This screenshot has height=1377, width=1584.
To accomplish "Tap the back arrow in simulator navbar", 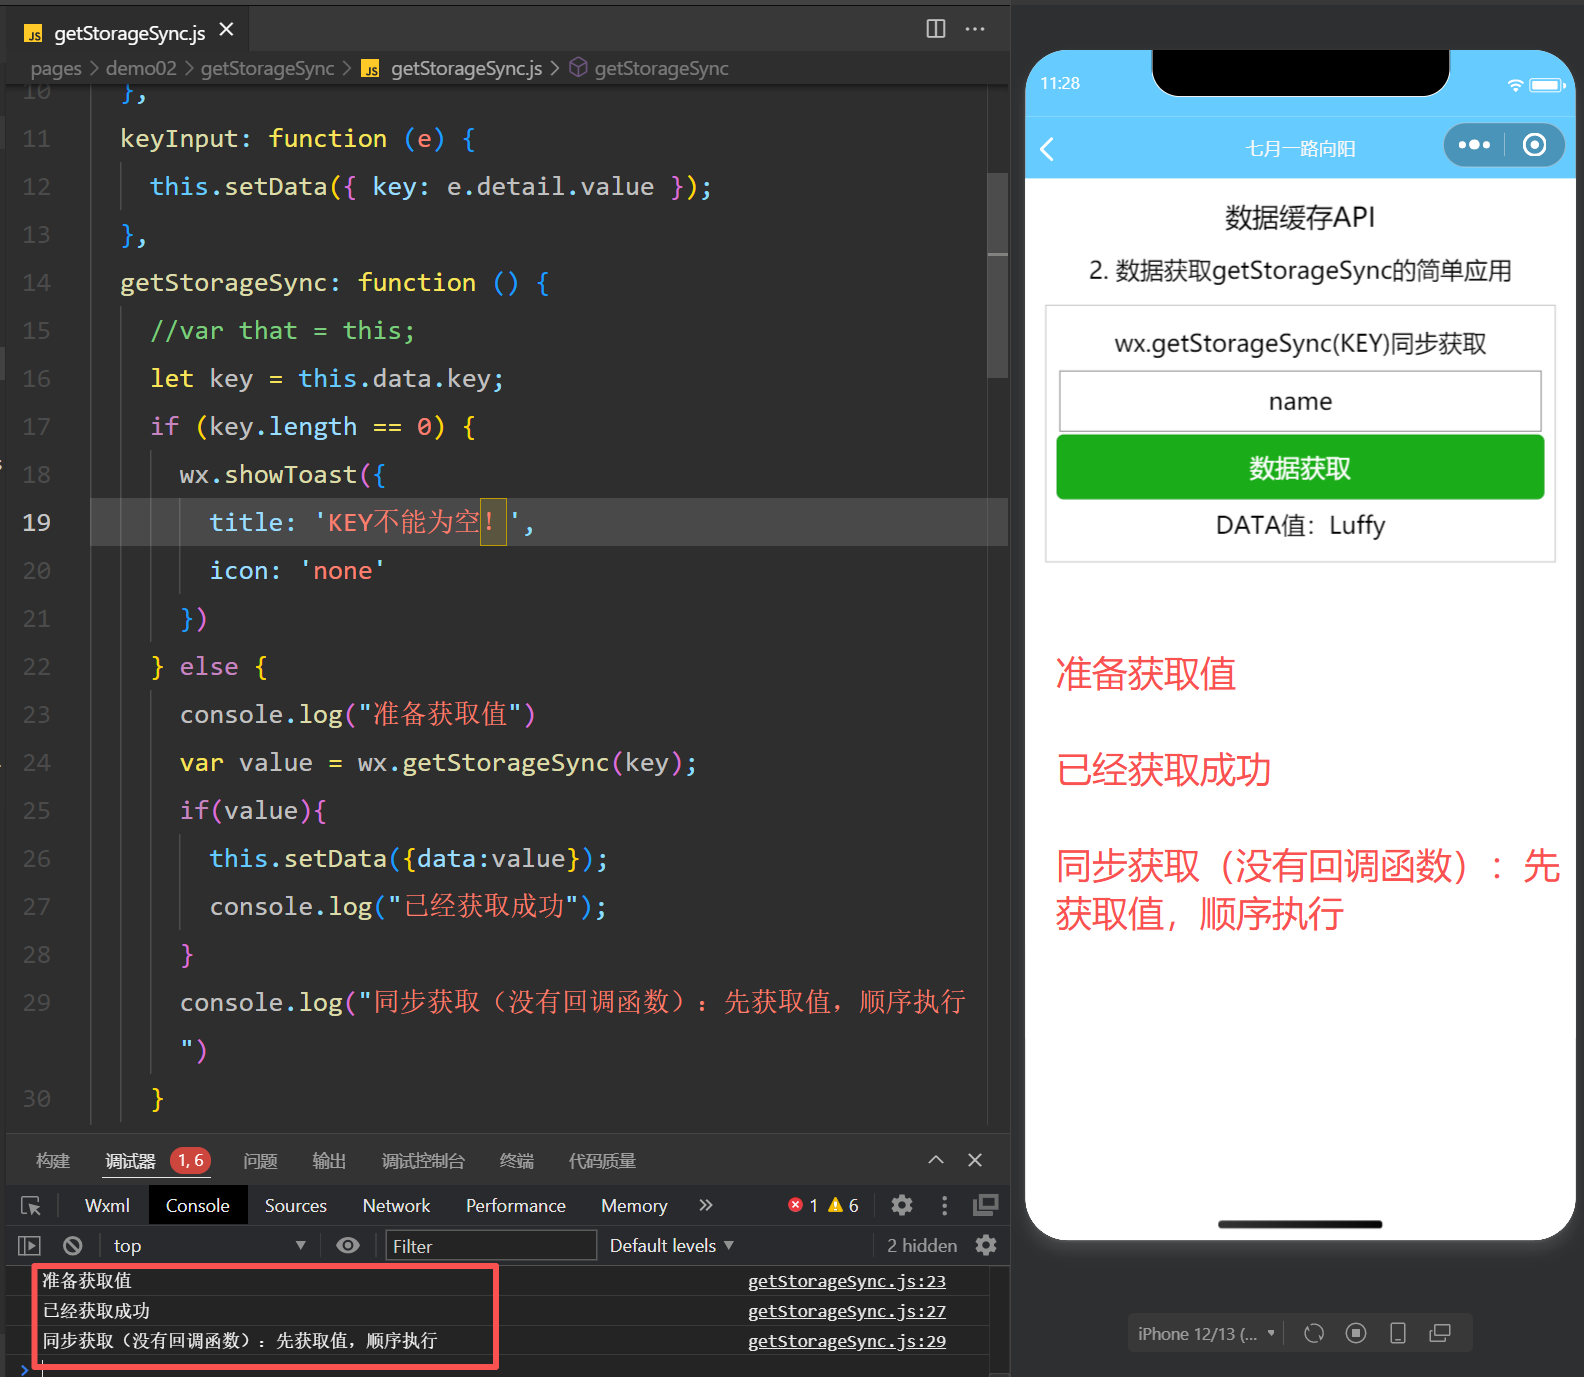I will (x=1047, y=149).
